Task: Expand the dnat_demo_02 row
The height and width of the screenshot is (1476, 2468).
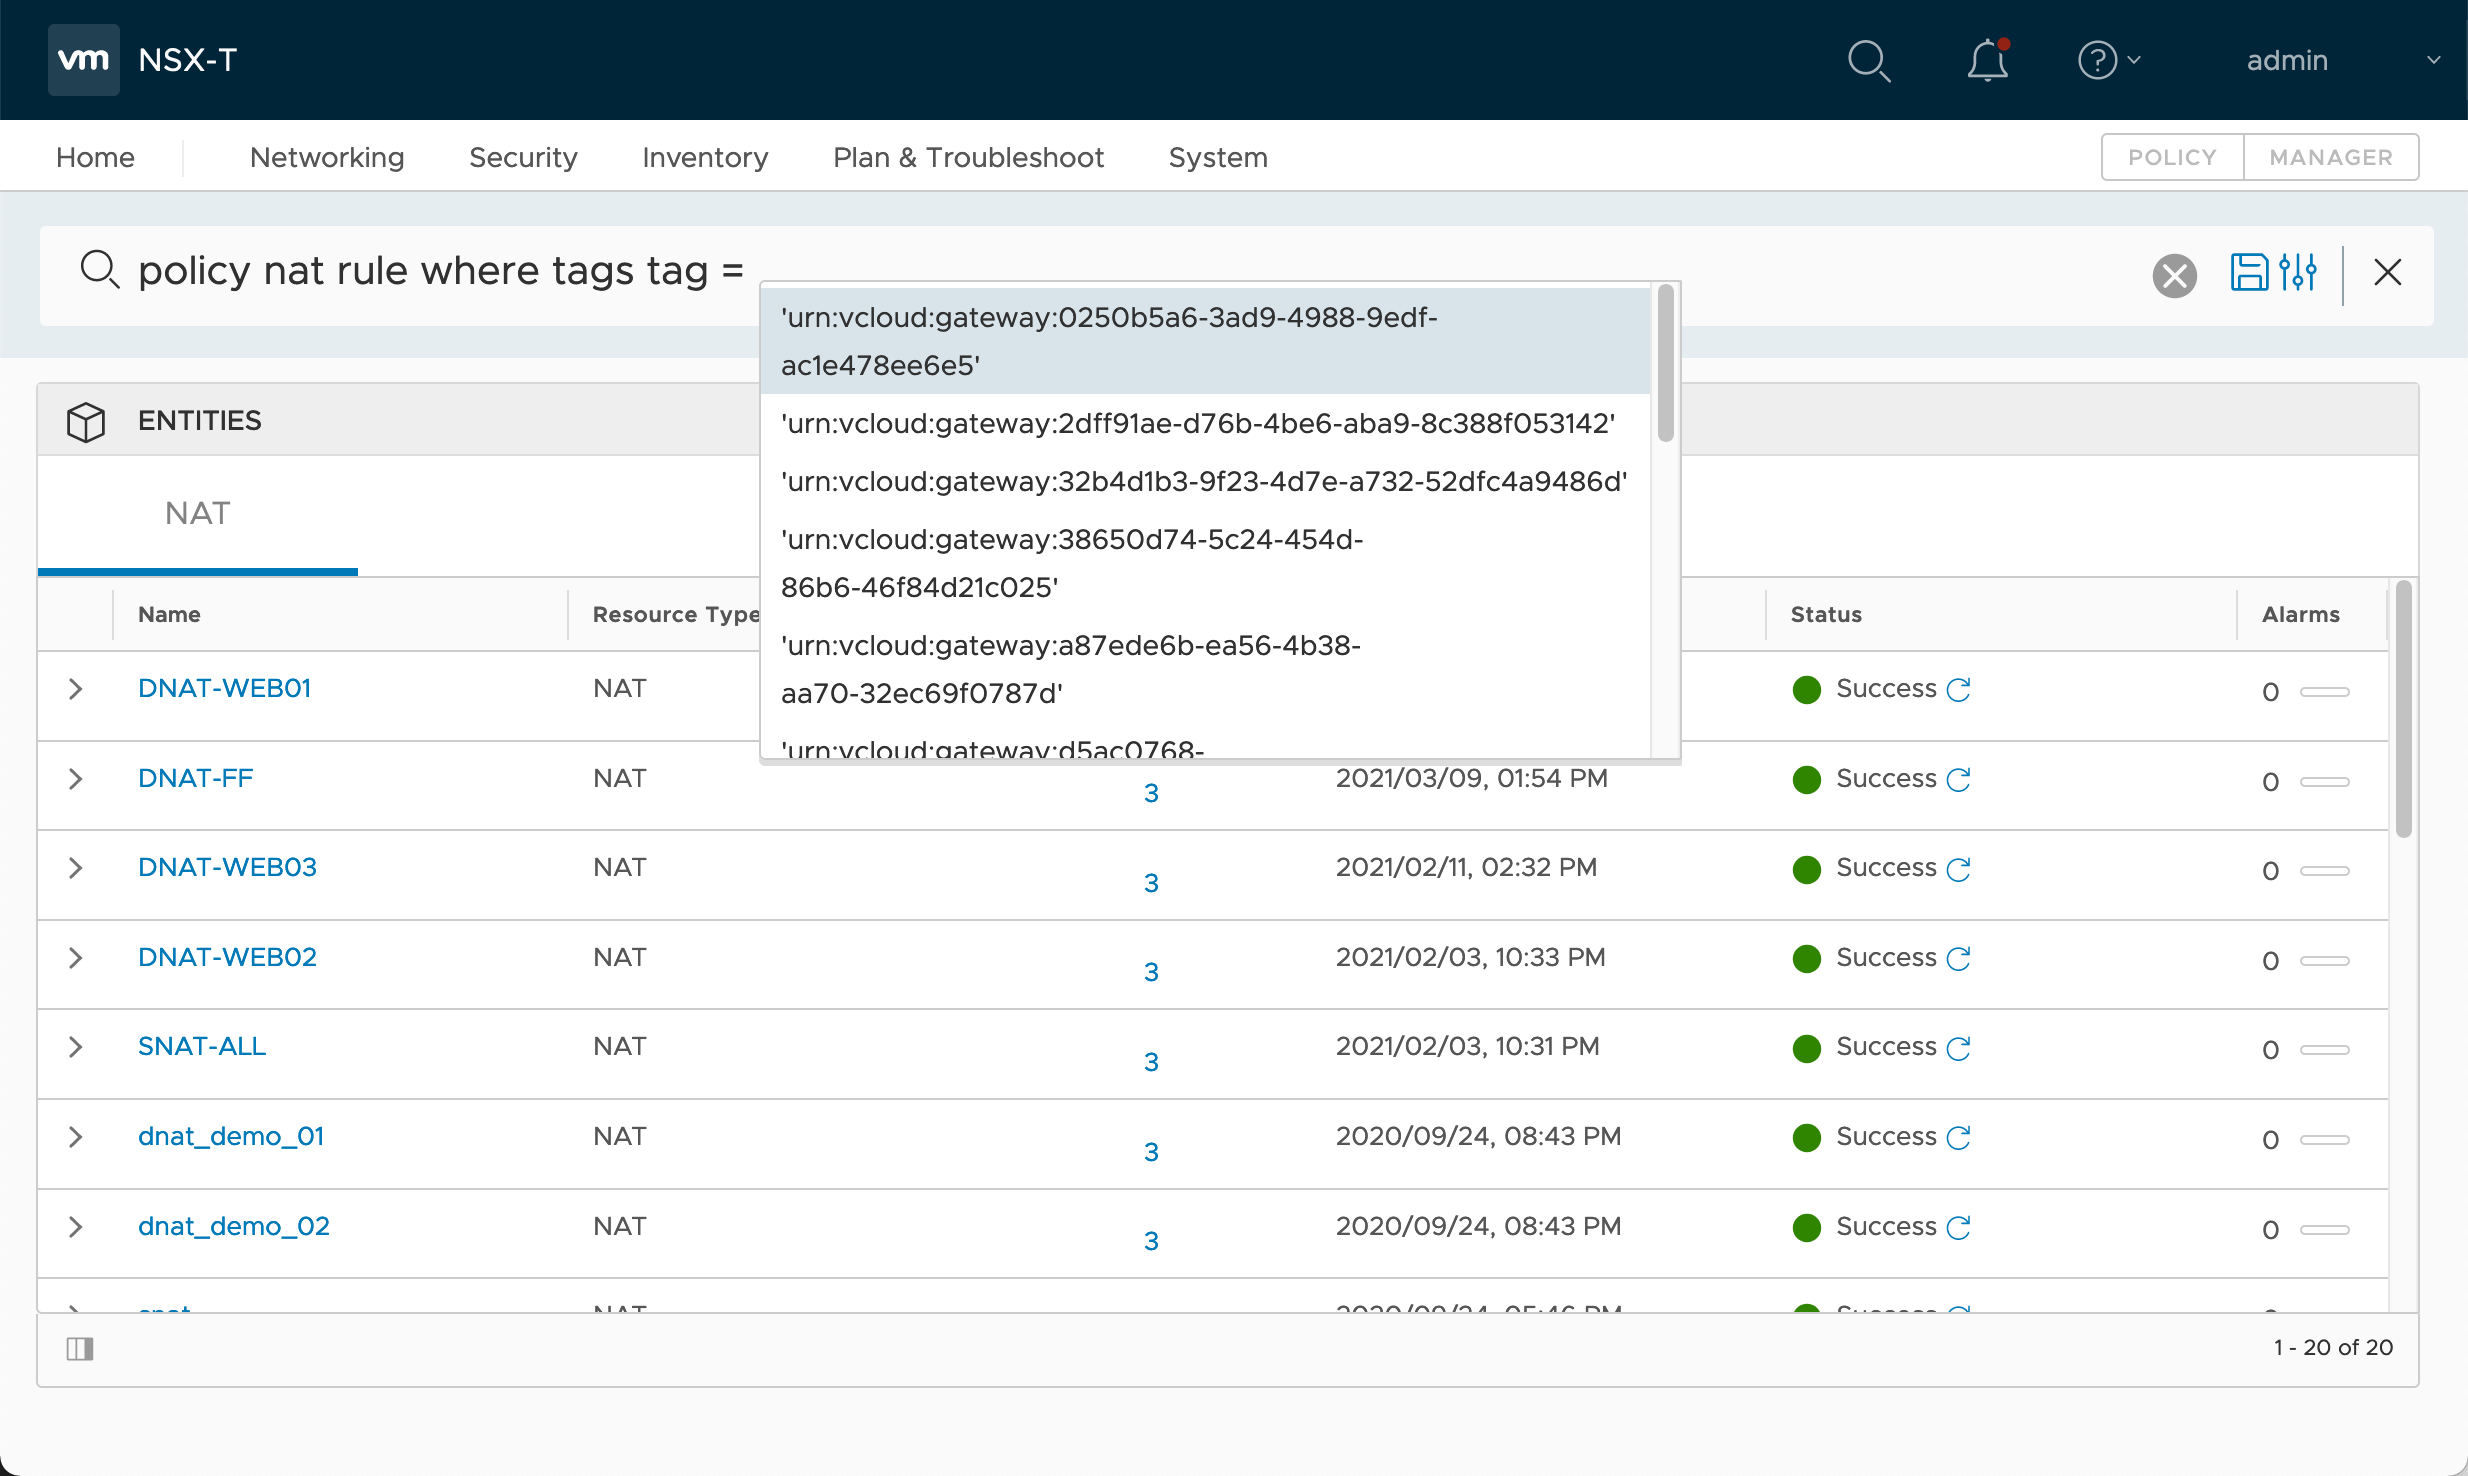Action: (x=75, y=1227)
